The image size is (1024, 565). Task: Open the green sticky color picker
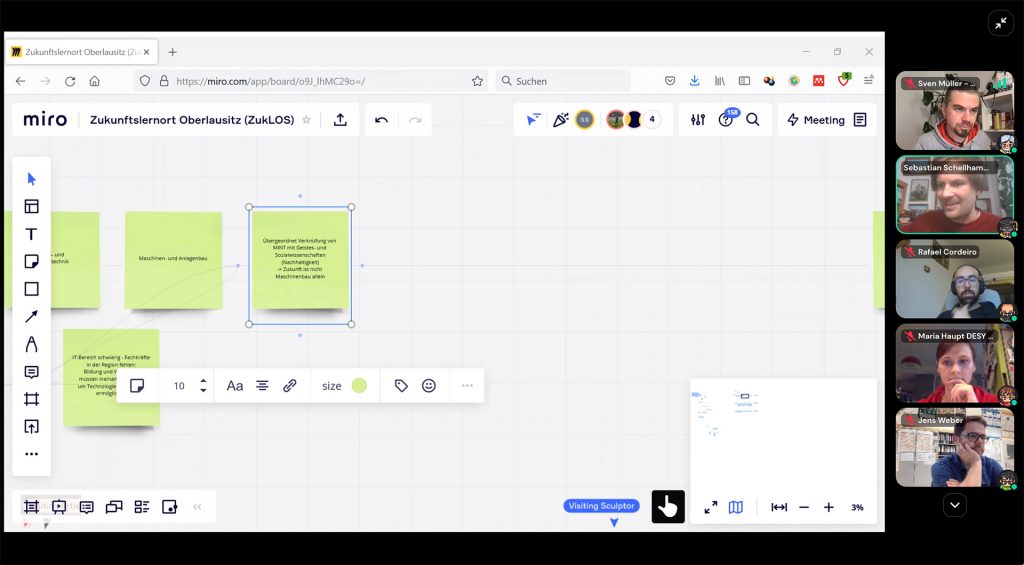tap(359, 385)
